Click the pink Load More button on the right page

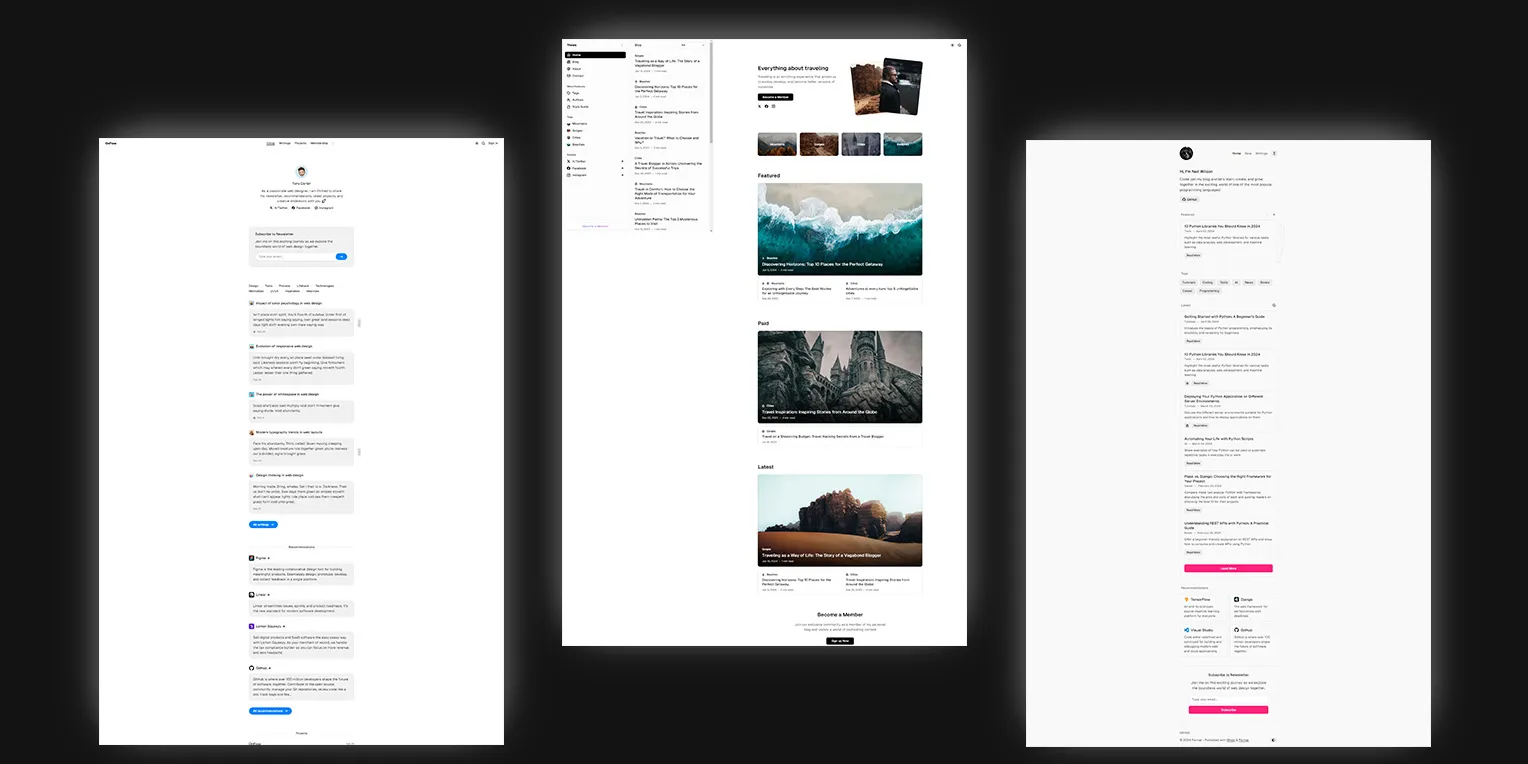(x=1228, y=568)
